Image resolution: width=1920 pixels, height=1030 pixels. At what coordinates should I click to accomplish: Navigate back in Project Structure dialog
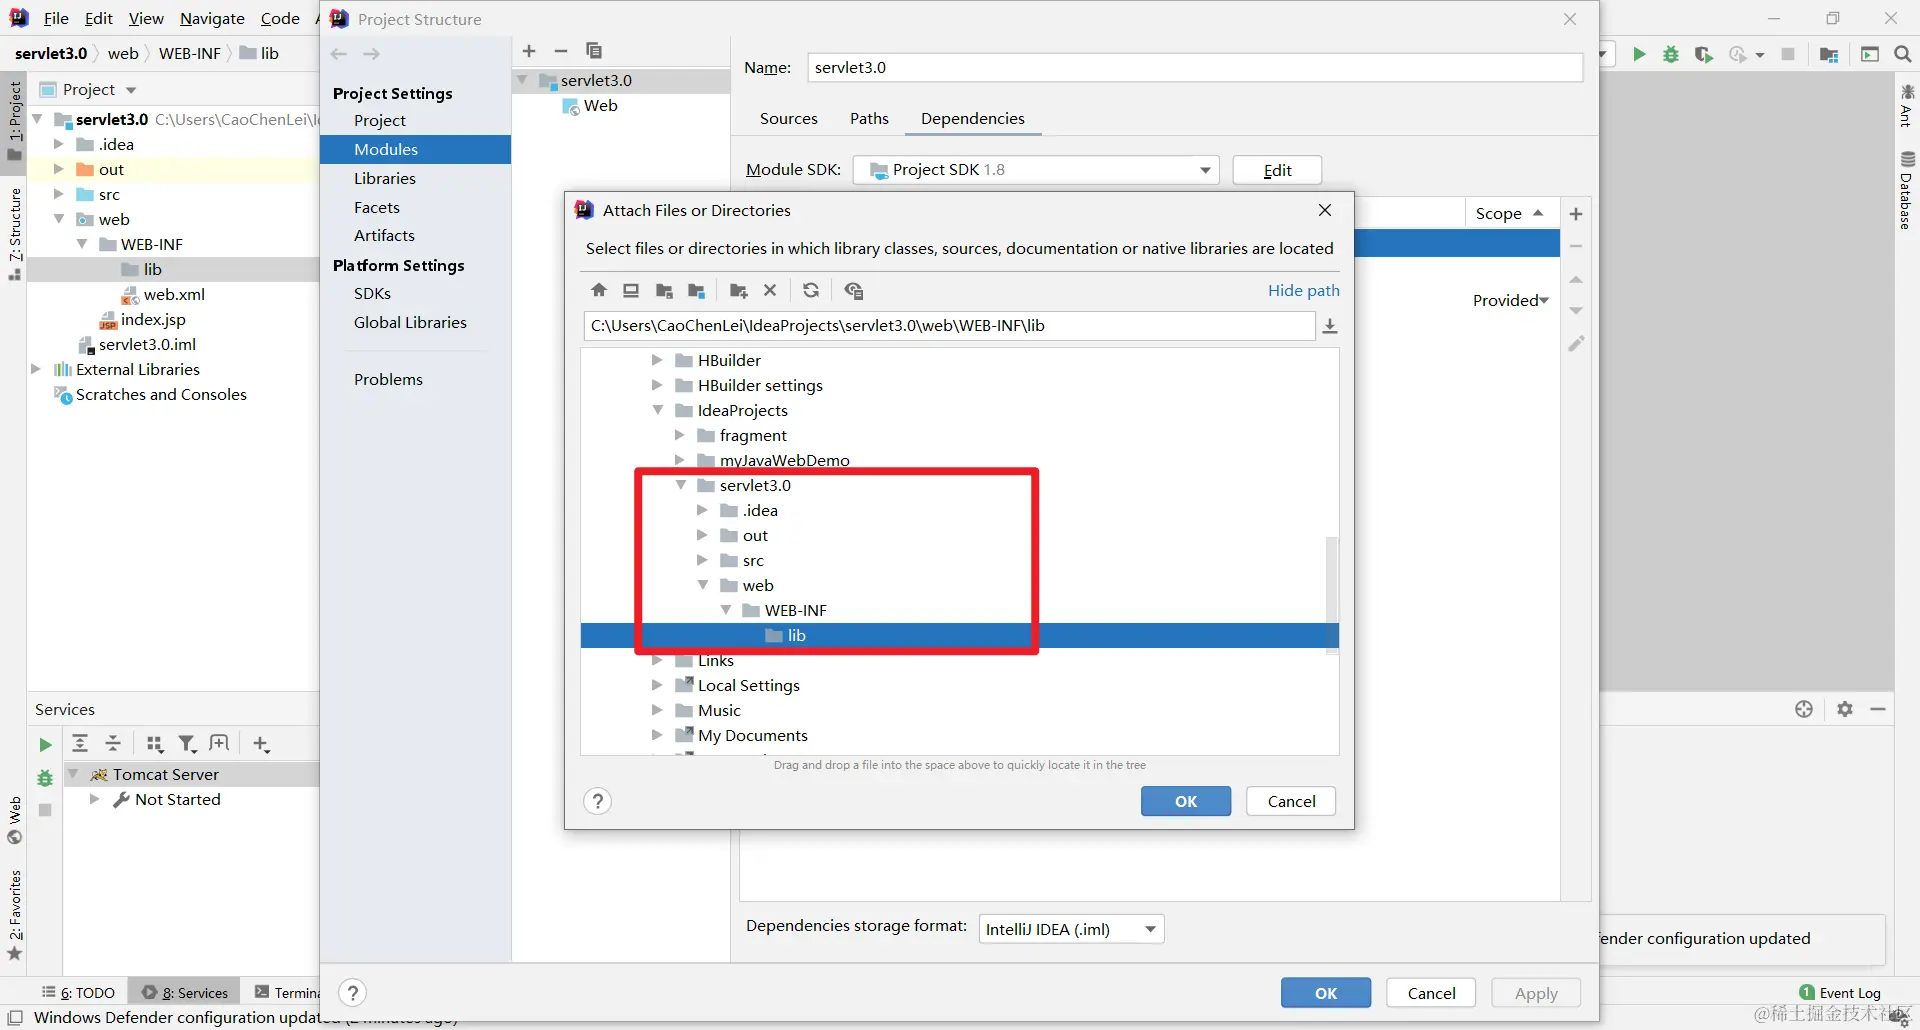click(x=339, y=54)
